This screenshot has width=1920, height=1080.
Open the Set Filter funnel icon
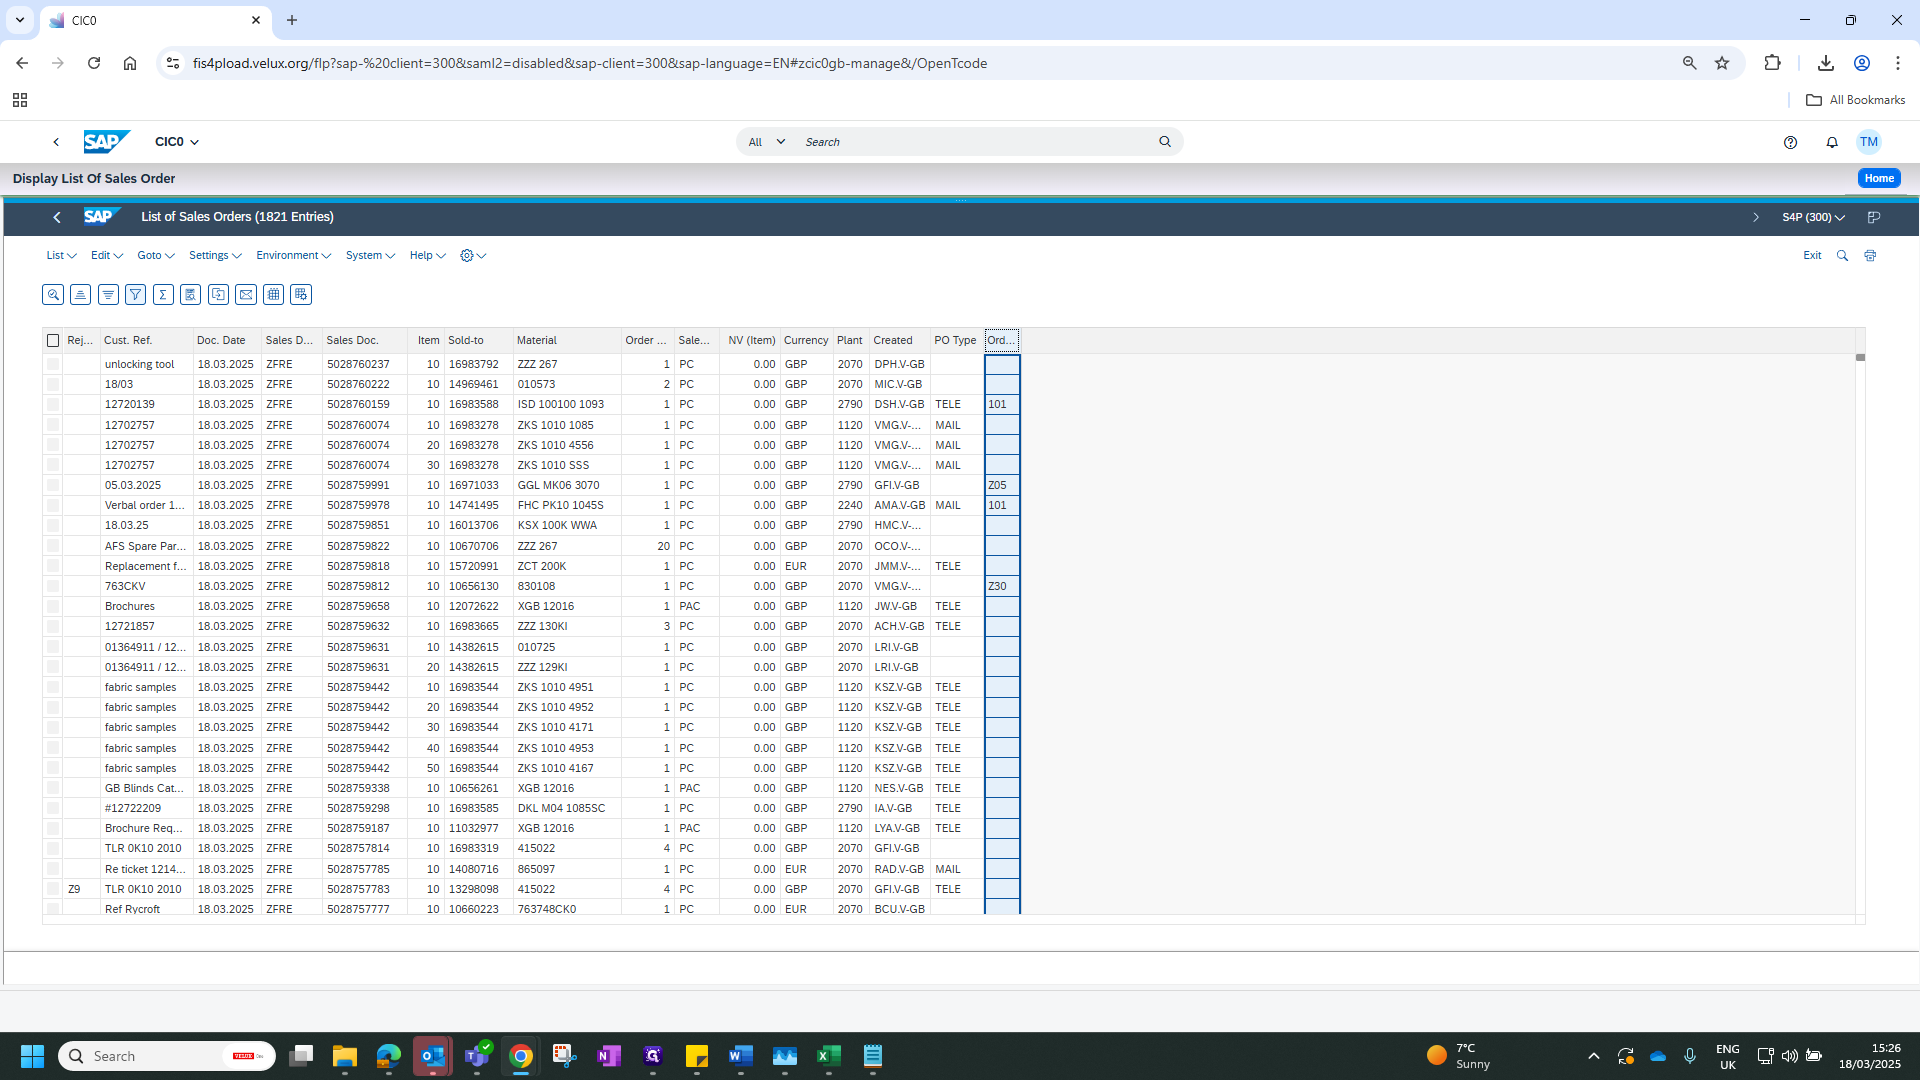pyautogui.click(x=136, y=294)
